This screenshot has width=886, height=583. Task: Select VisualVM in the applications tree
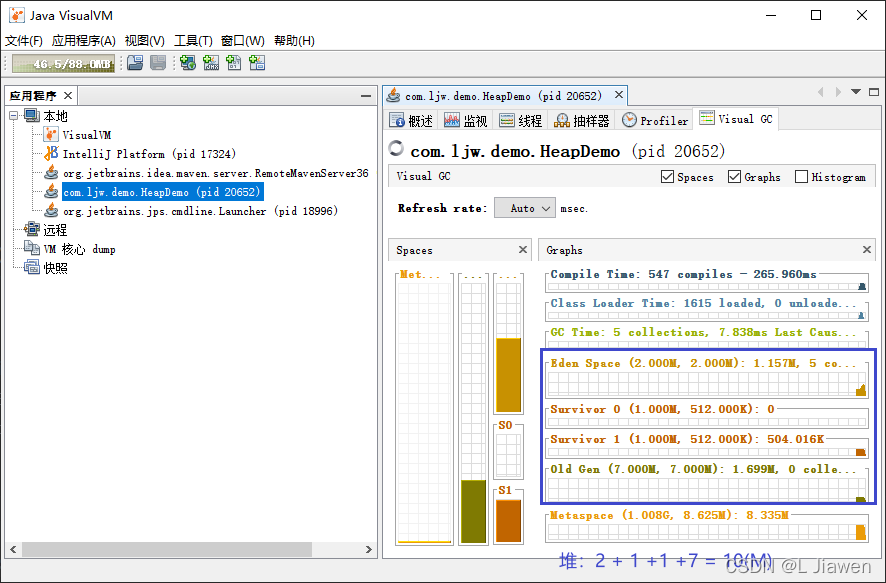[87, 135]
